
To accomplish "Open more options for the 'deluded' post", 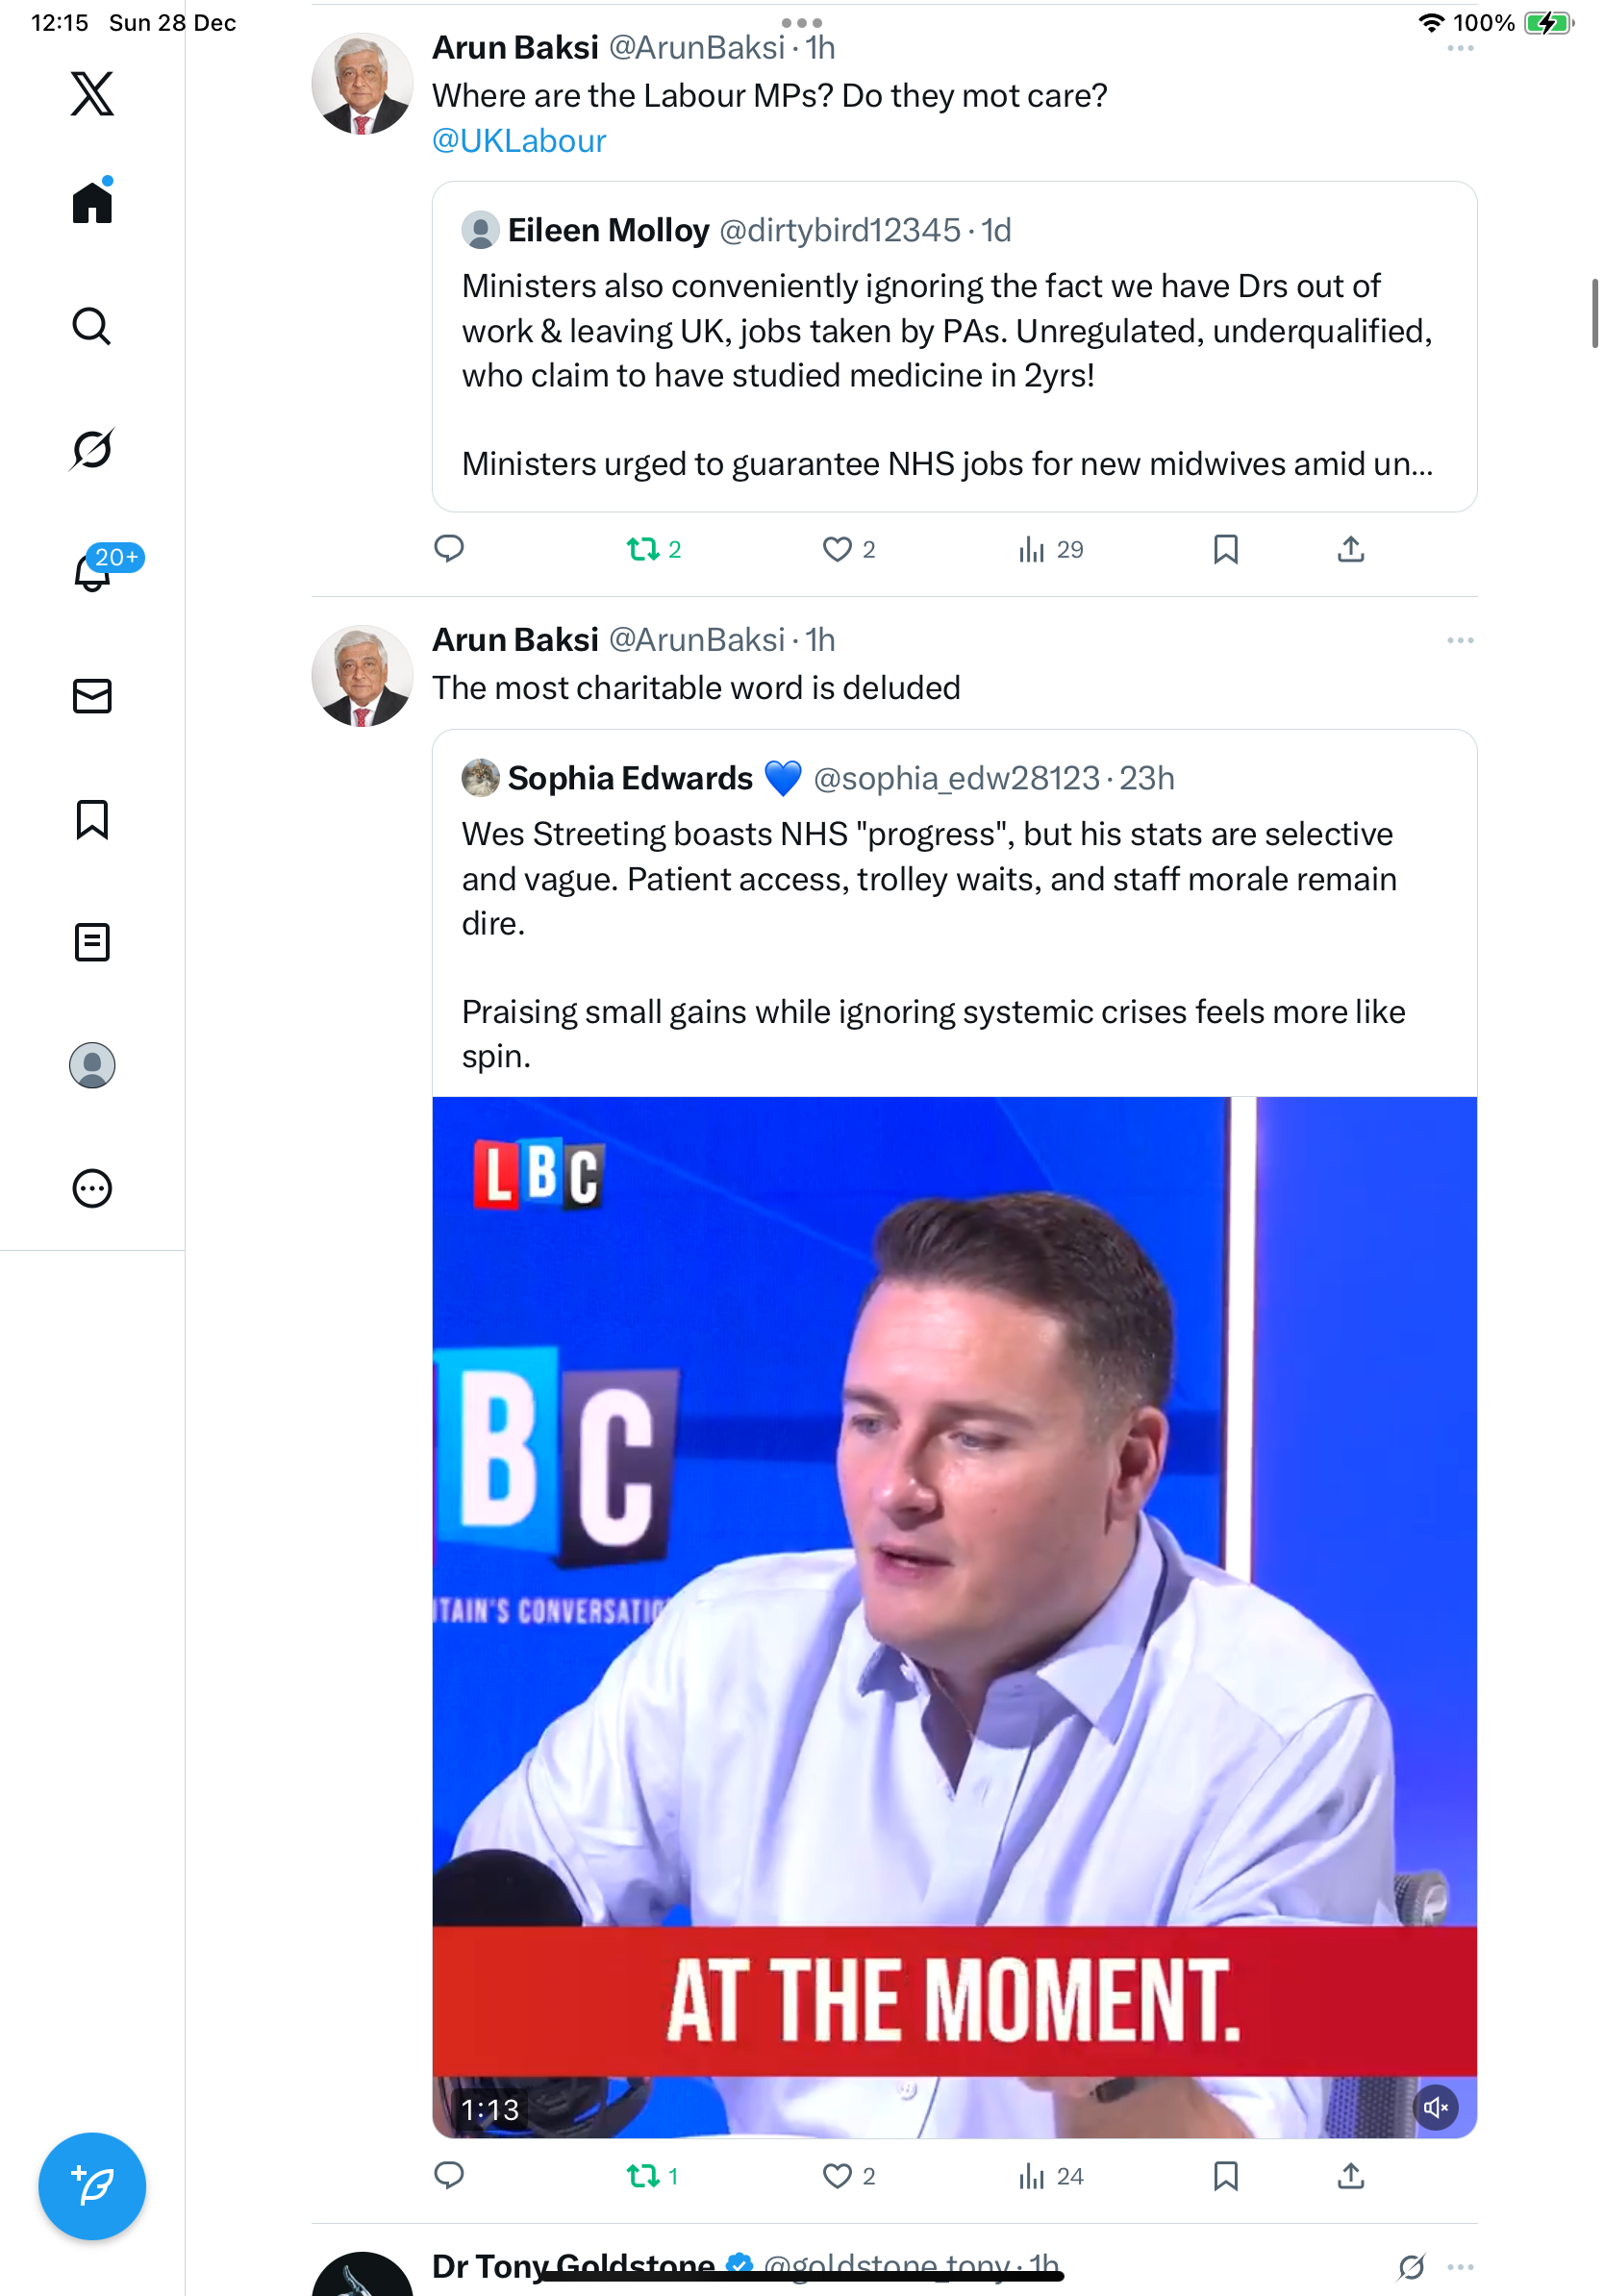I will [1459, 640].
